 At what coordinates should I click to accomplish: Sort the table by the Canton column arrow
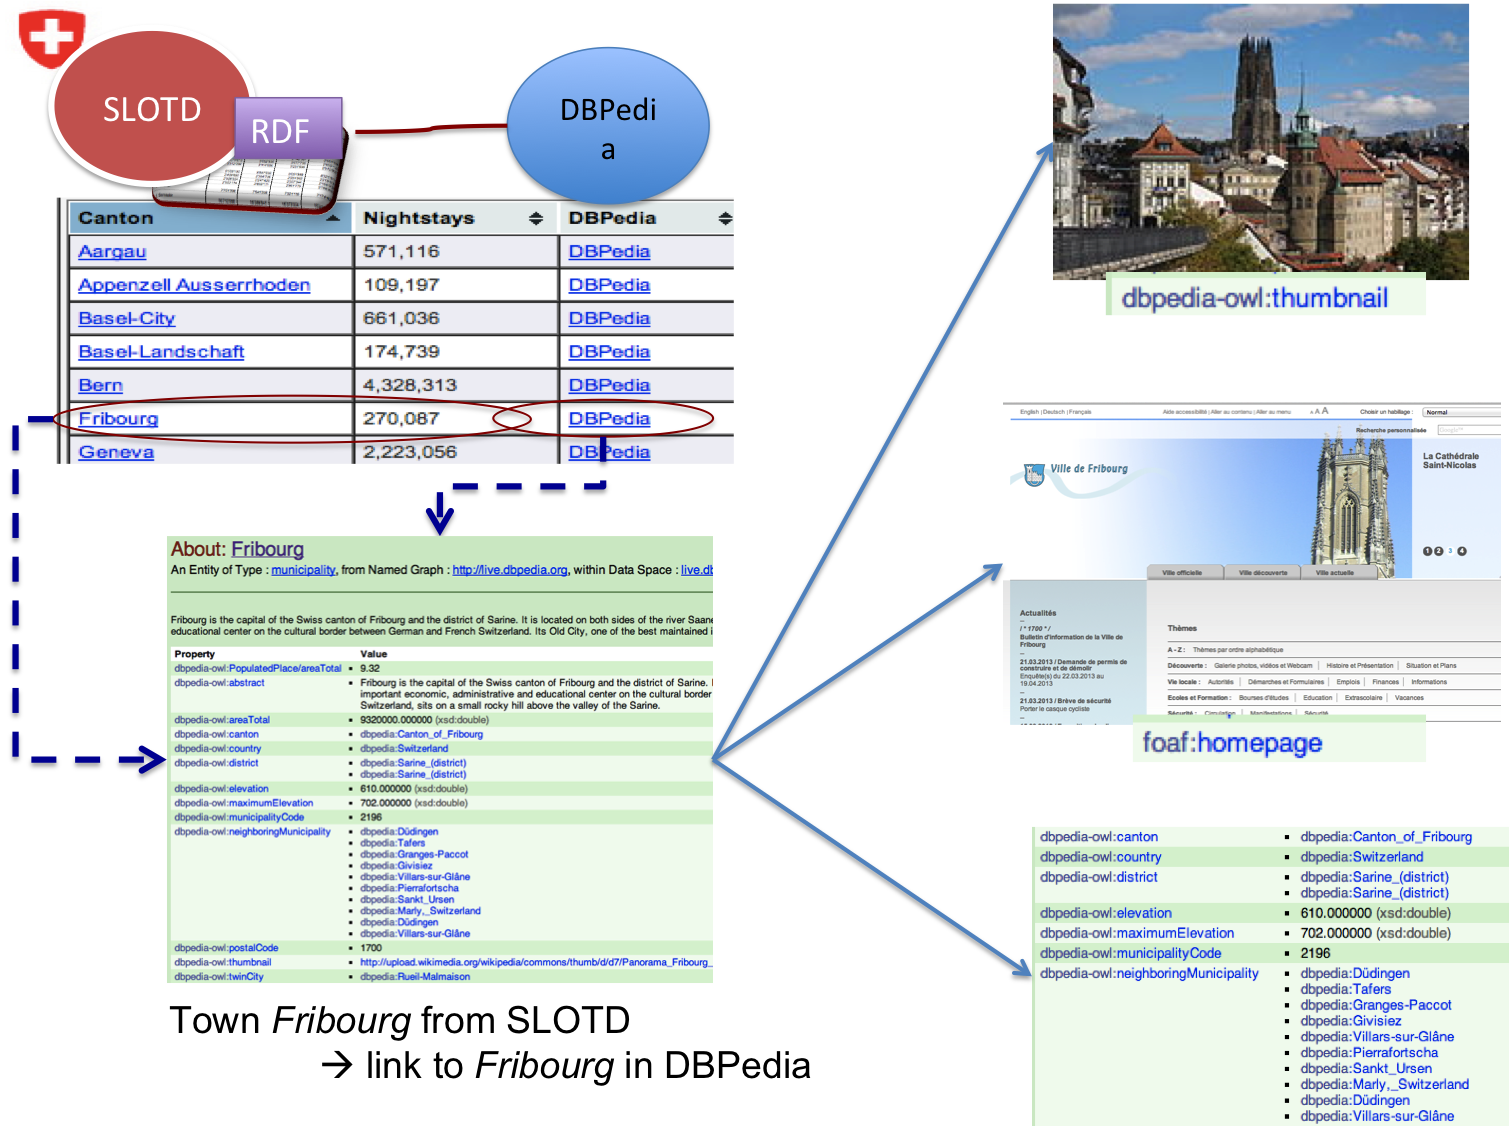(333, 218)
